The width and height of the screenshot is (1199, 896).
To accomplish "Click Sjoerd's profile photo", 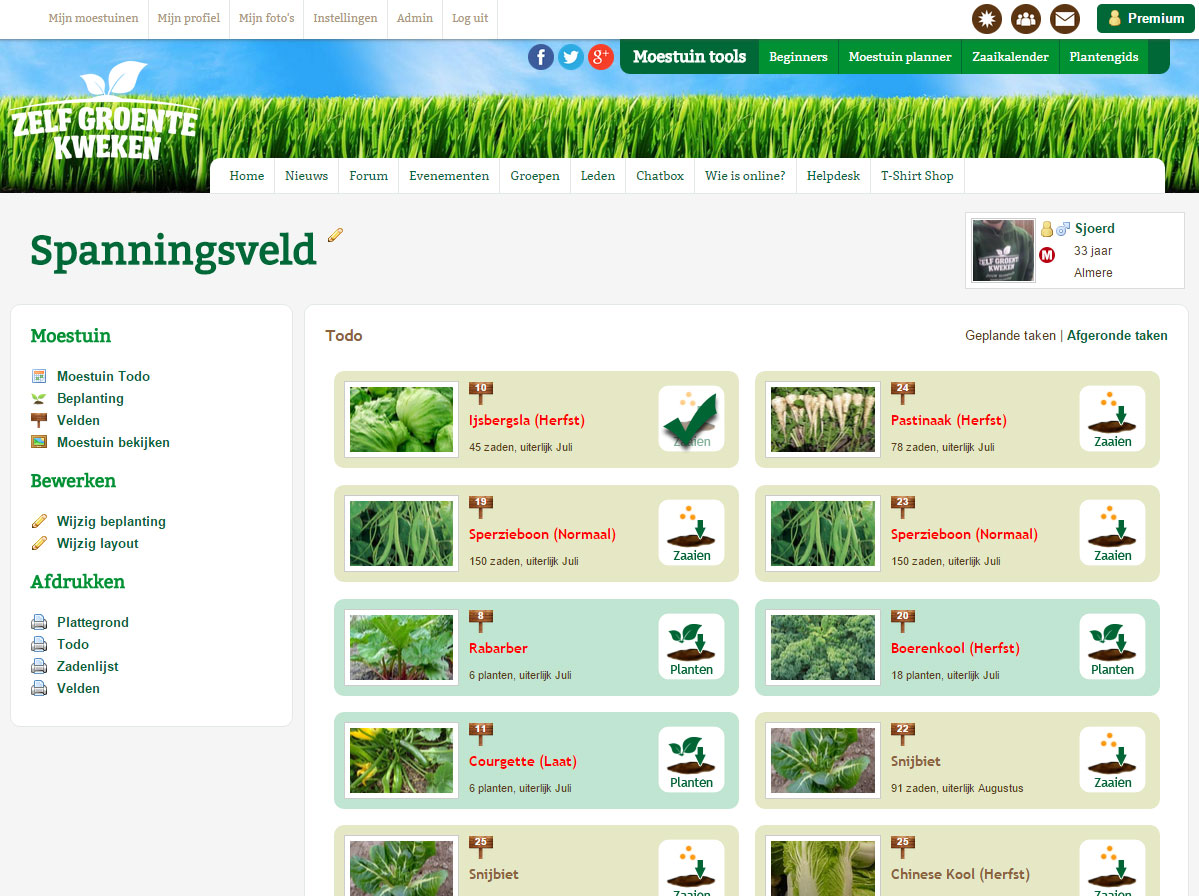I will pos(1002,250).
